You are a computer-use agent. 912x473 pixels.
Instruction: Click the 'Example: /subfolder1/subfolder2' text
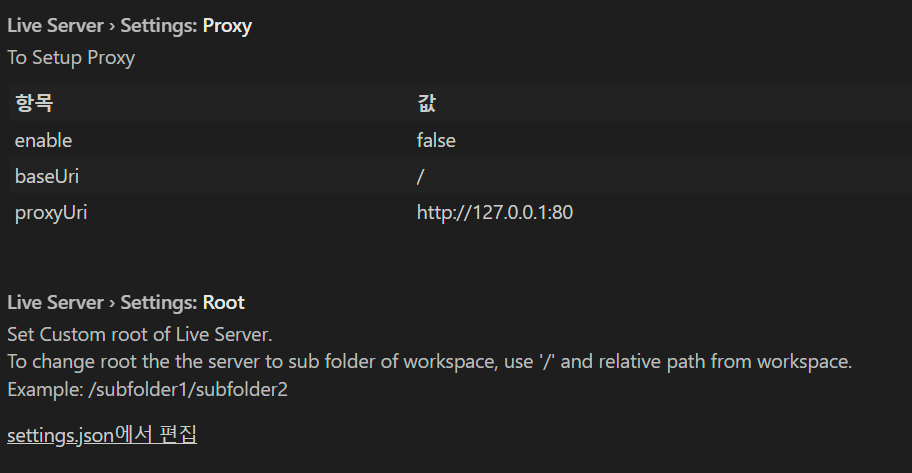click(x=147, y=389)
